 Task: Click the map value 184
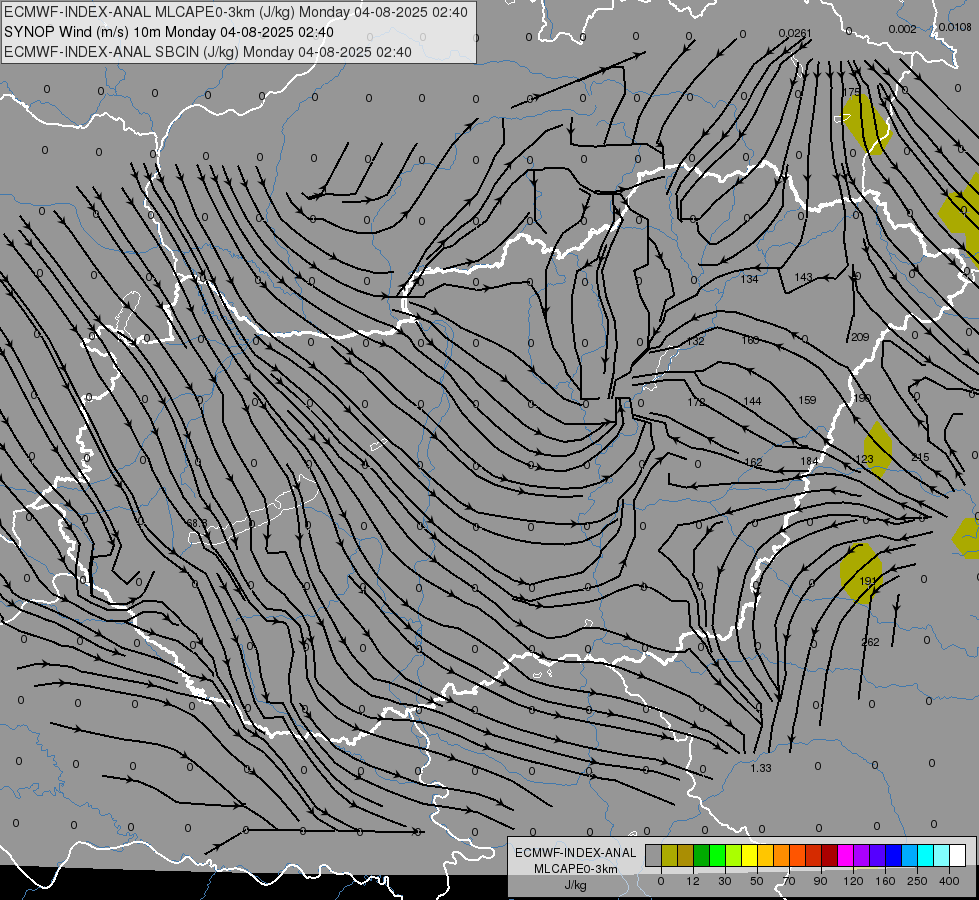[x=809, y=461]
